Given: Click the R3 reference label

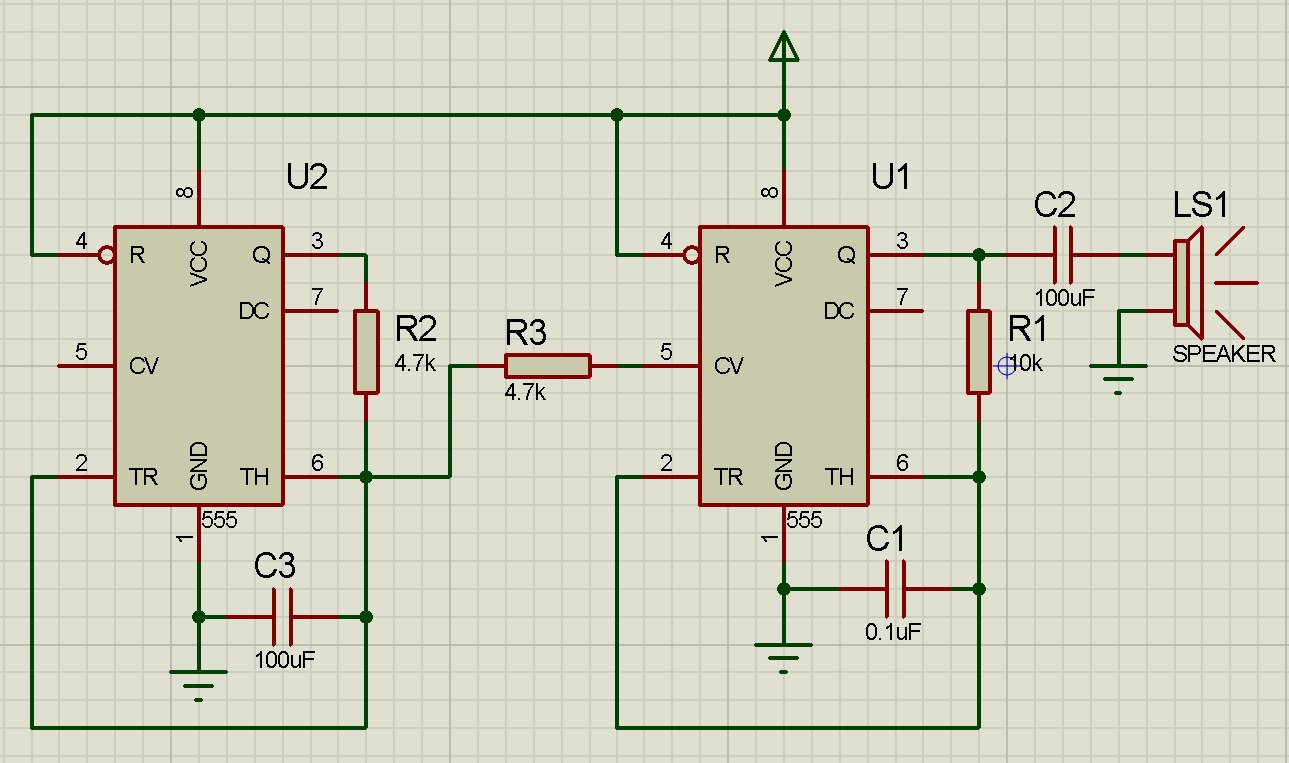Looking at the screenshot, I should pyautogui.click(x=527, y=333).
